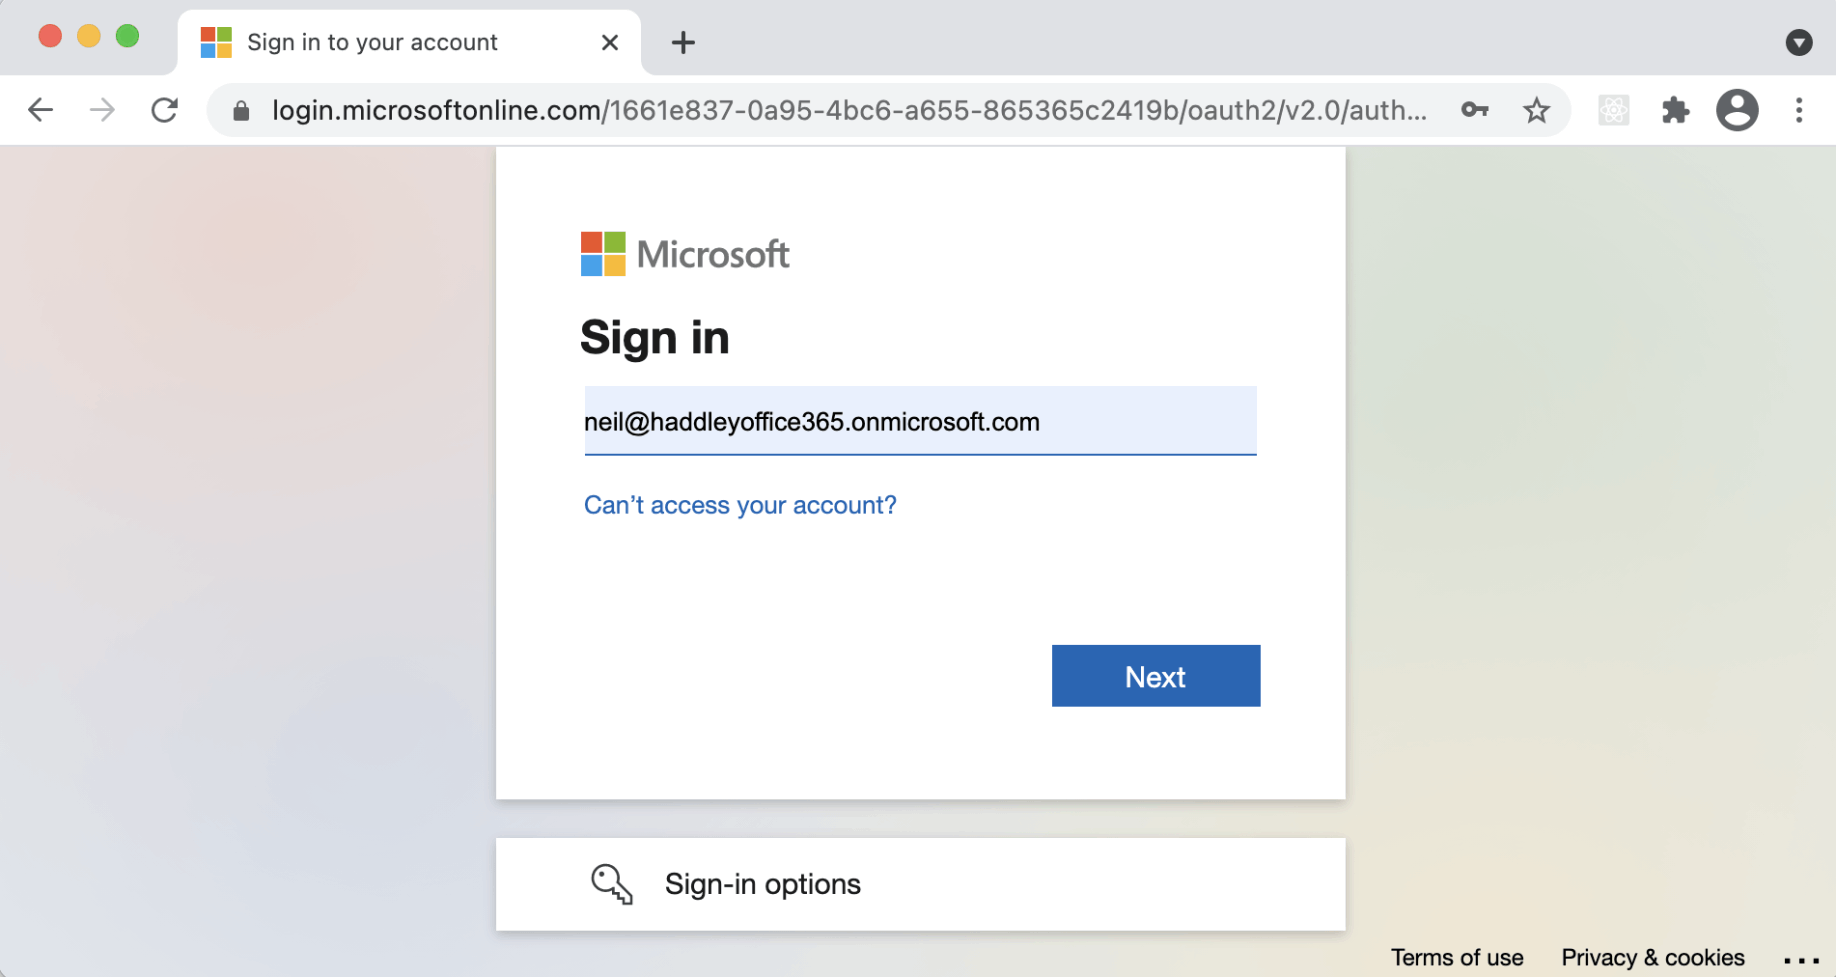The height and width of the screenshot is (977, 1836).
Task: Open the tab search dropdown arrow
Action: tap(1798, 42)
